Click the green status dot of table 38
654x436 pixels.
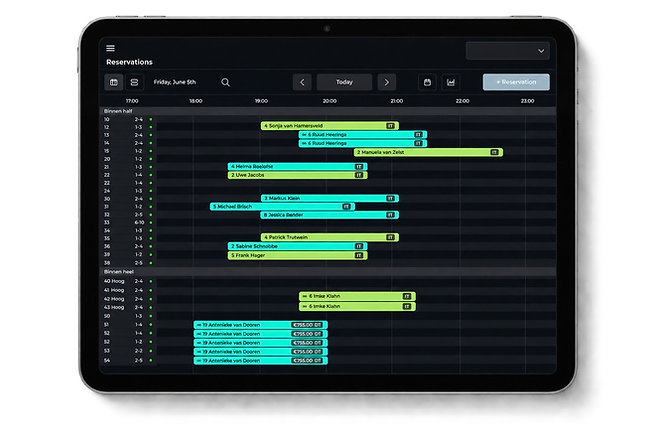click(151, 263)
